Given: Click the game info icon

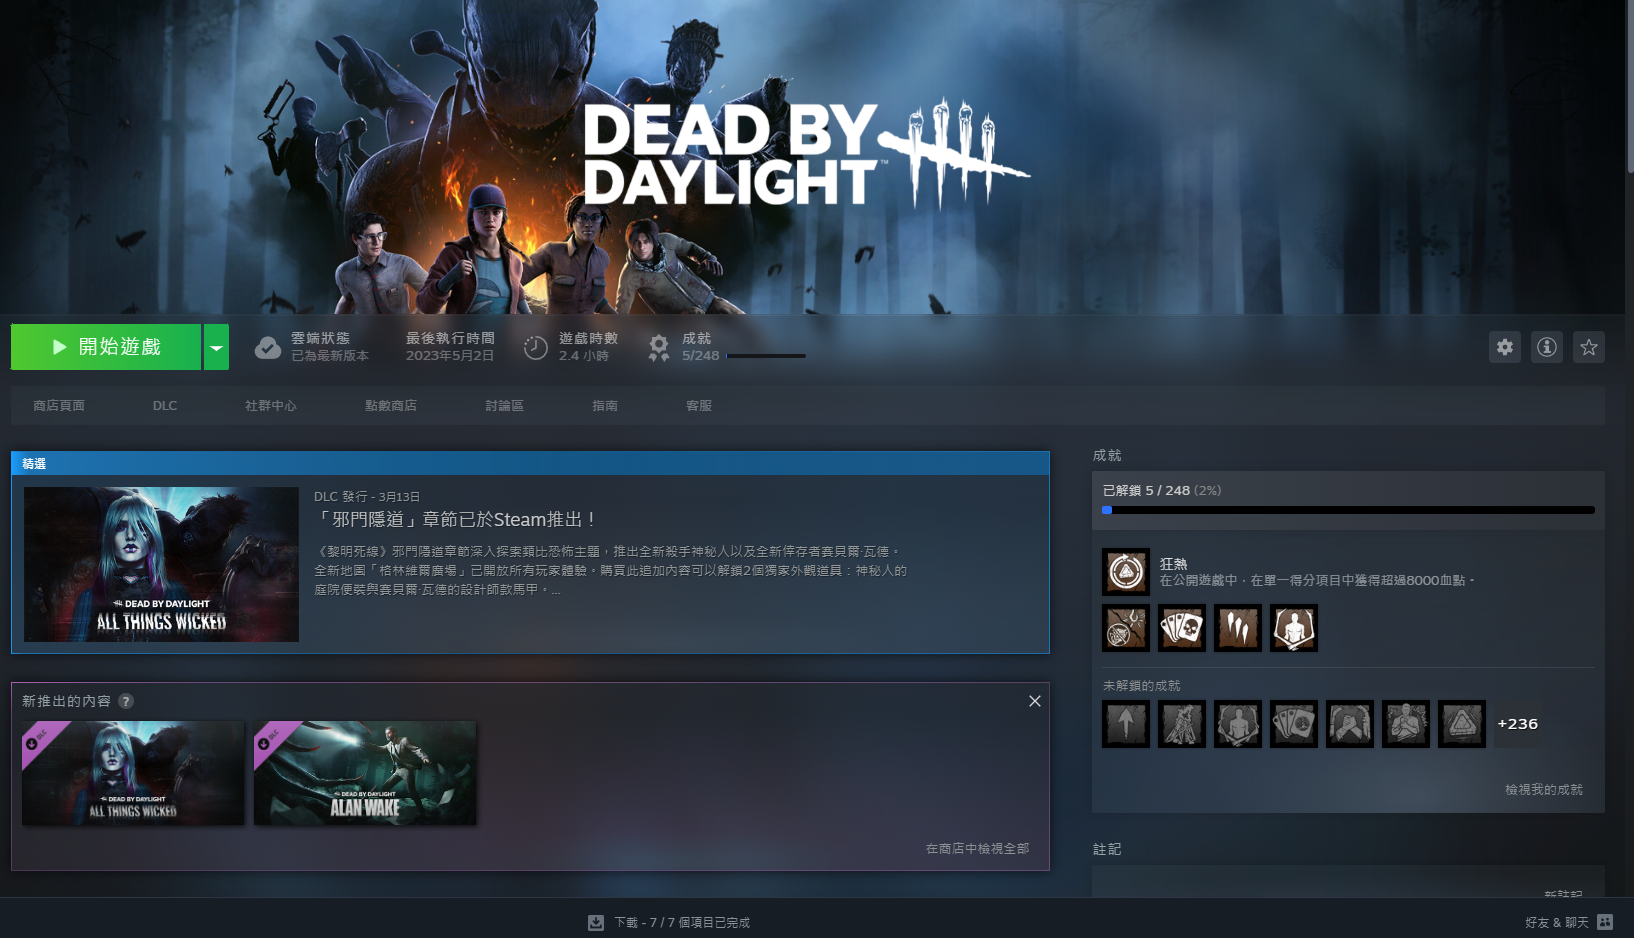Looking at the screenshot, I should click(x=1546, y=347).
